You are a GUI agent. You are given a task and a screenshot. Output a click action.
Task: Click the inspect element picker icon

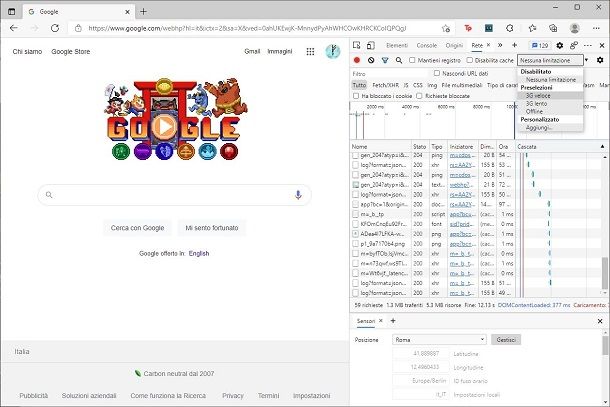tap(356, 45)
